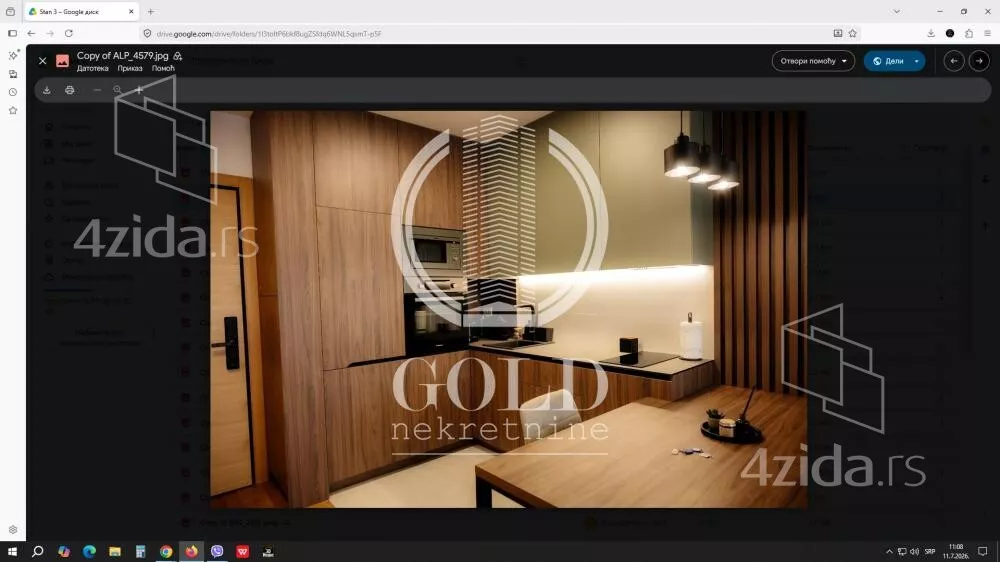The height and width of the screenshot is (562, 1000).
Task: Close the Stan 3 browser tab
Action: coord(131,11)
